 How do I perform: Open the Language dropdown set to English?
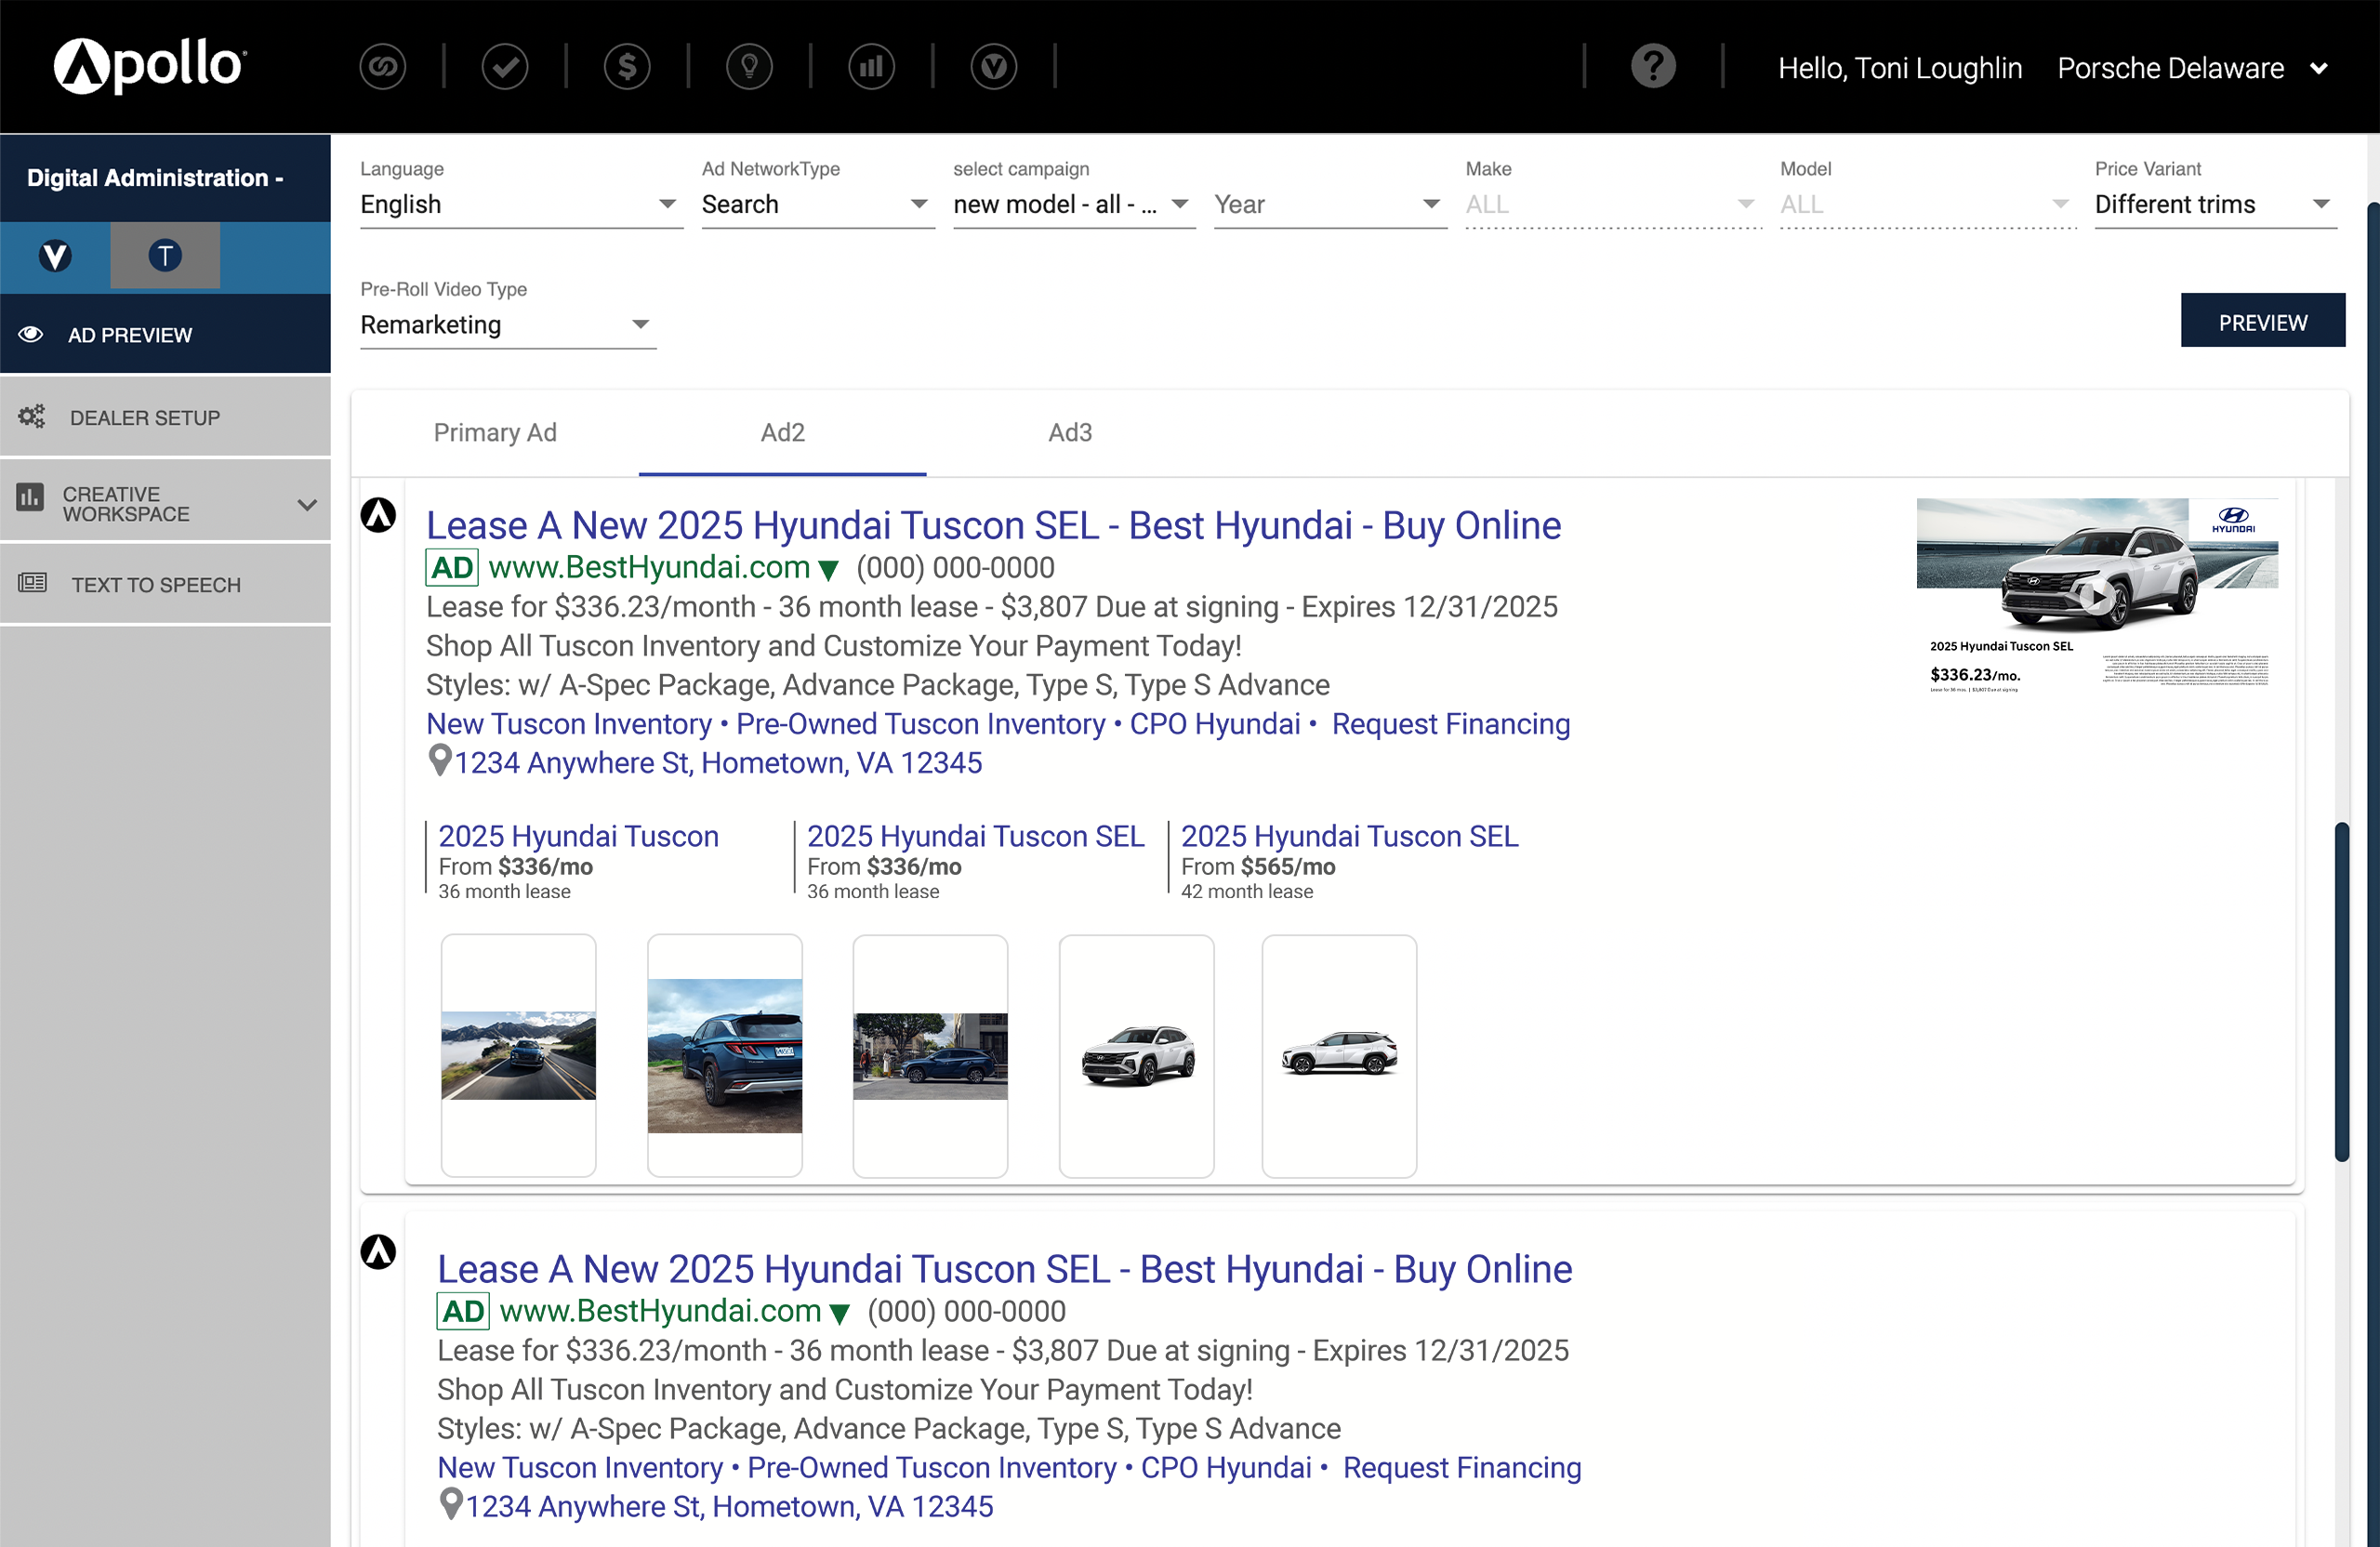click(521, 204)
